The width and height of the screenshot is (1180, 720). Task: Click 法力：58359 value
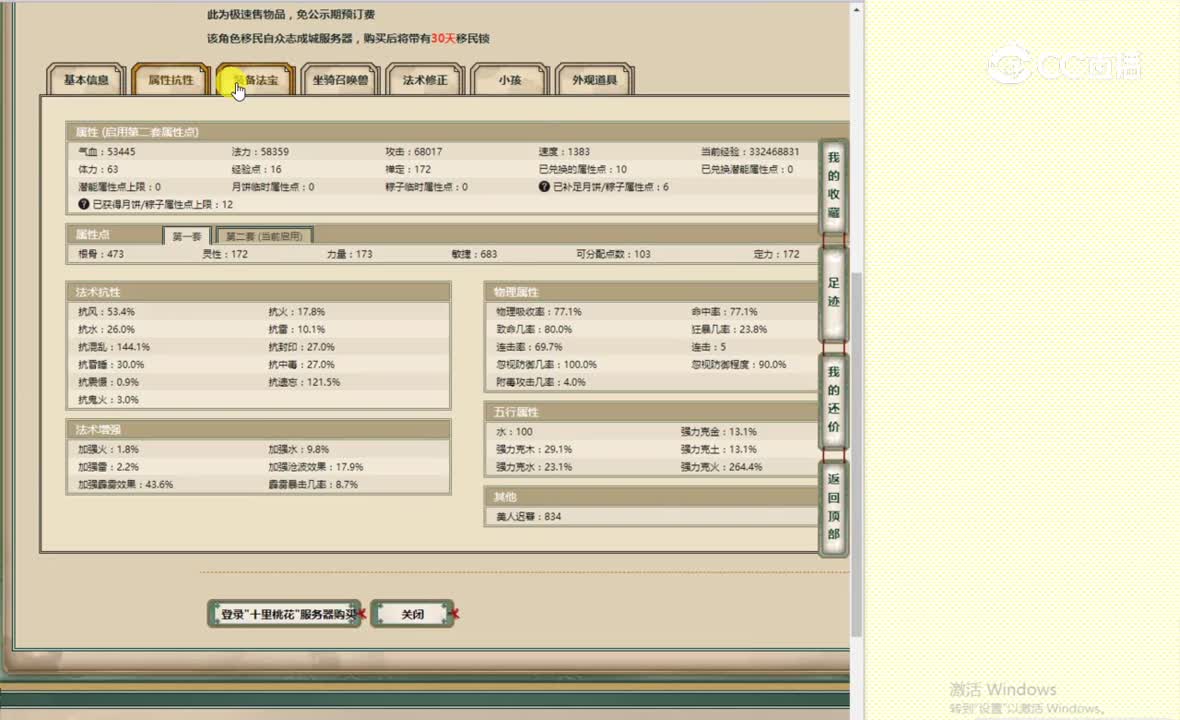coord(260,151)
